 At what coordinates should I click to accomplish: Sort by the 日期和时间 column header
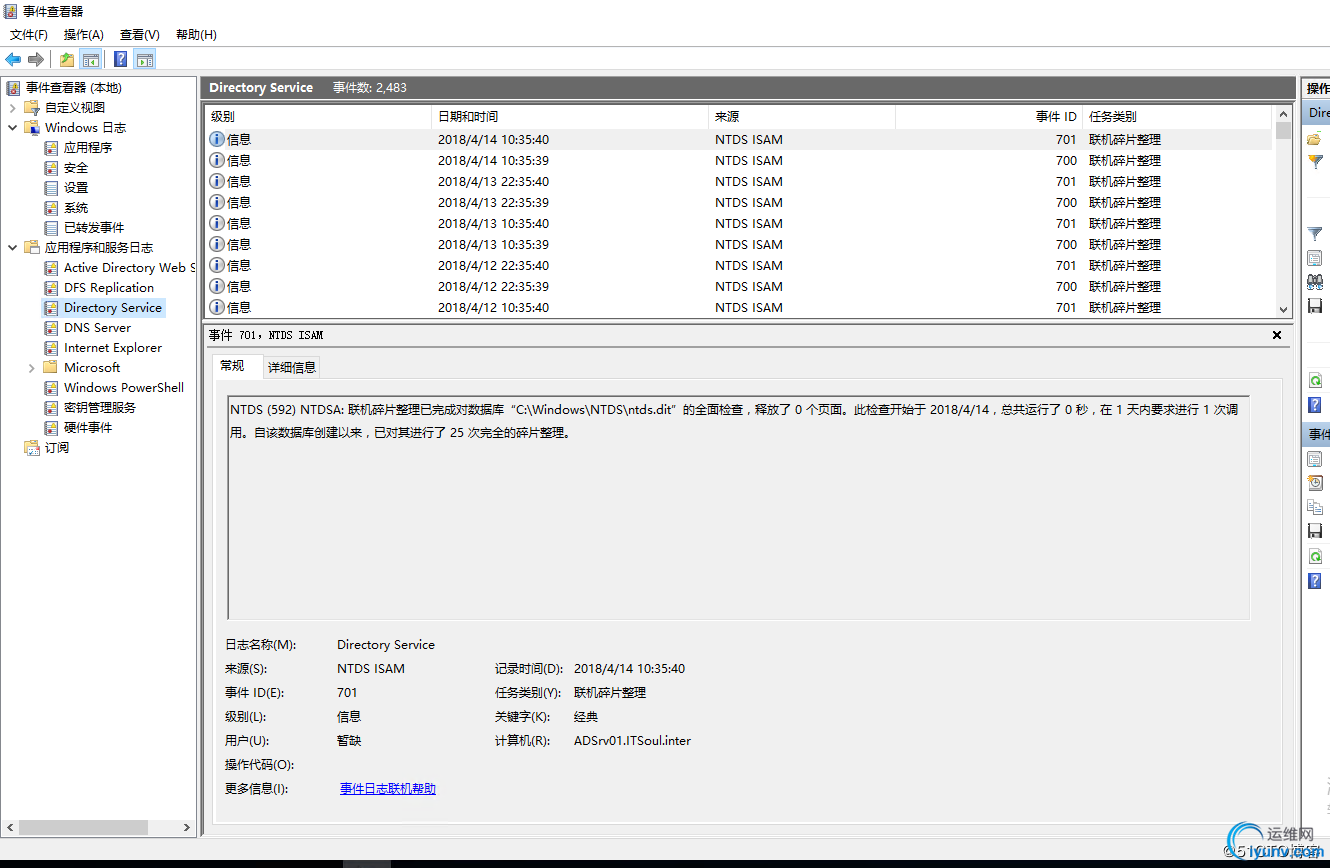pyautogui.click(x=570, y=117)
